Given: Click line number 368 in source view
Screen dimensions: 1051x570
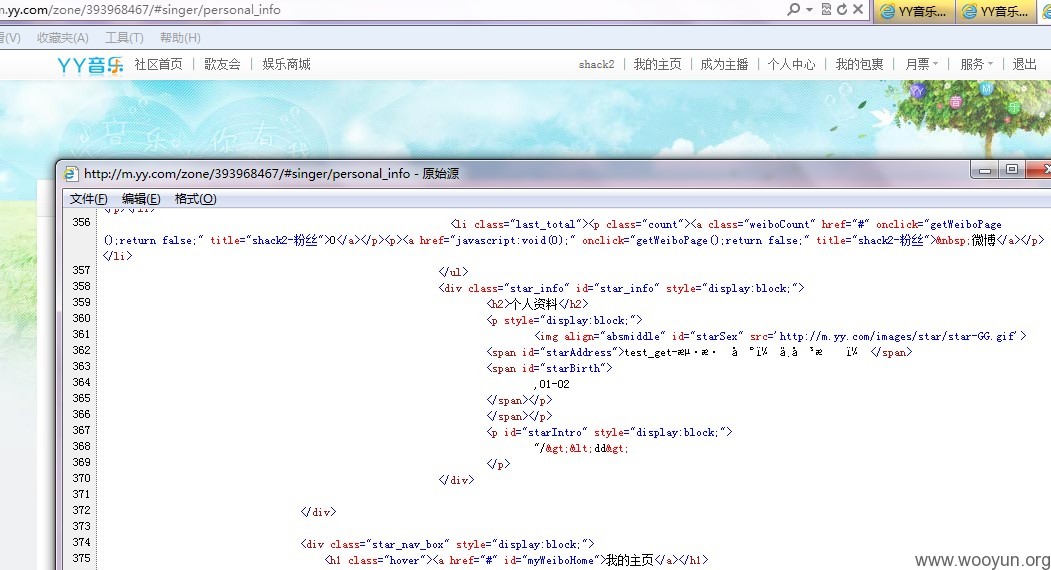Looking at the screenshot, I should tap(81, 446).
